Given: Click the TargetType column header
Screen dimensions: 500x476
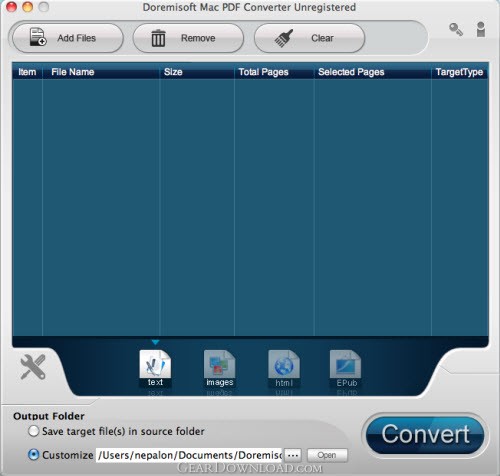Looking at the screenshot, I should pos(460,72).
